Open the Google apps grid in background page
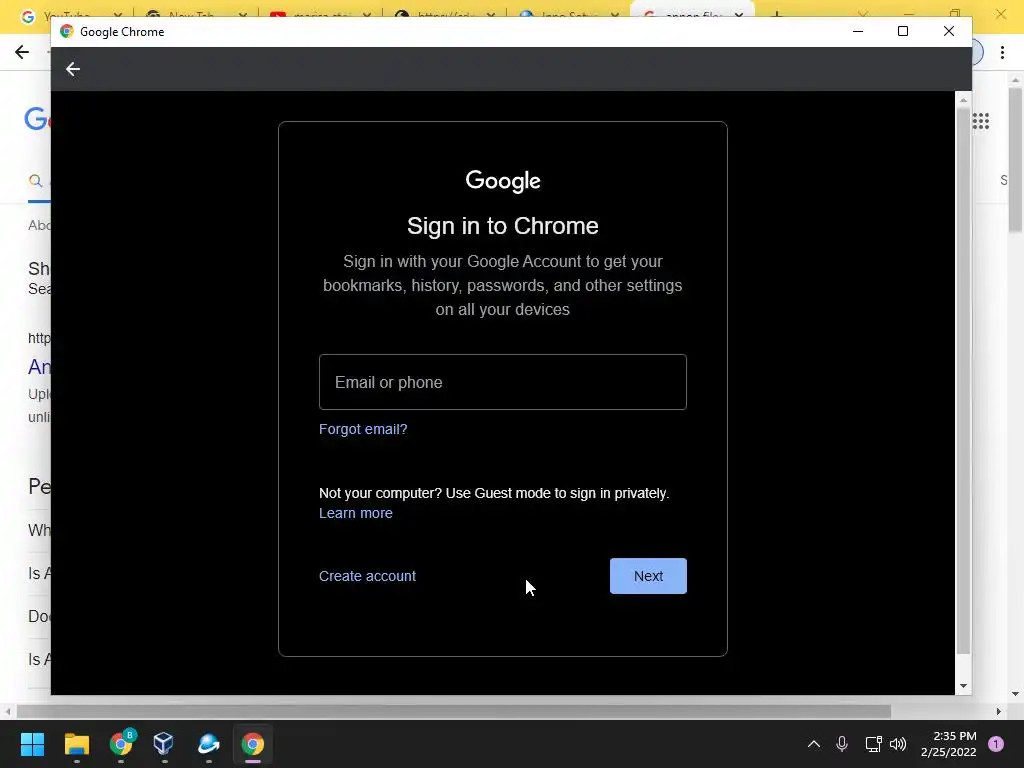The width and height of the screenshot is (1024, 768). [981, 121]
